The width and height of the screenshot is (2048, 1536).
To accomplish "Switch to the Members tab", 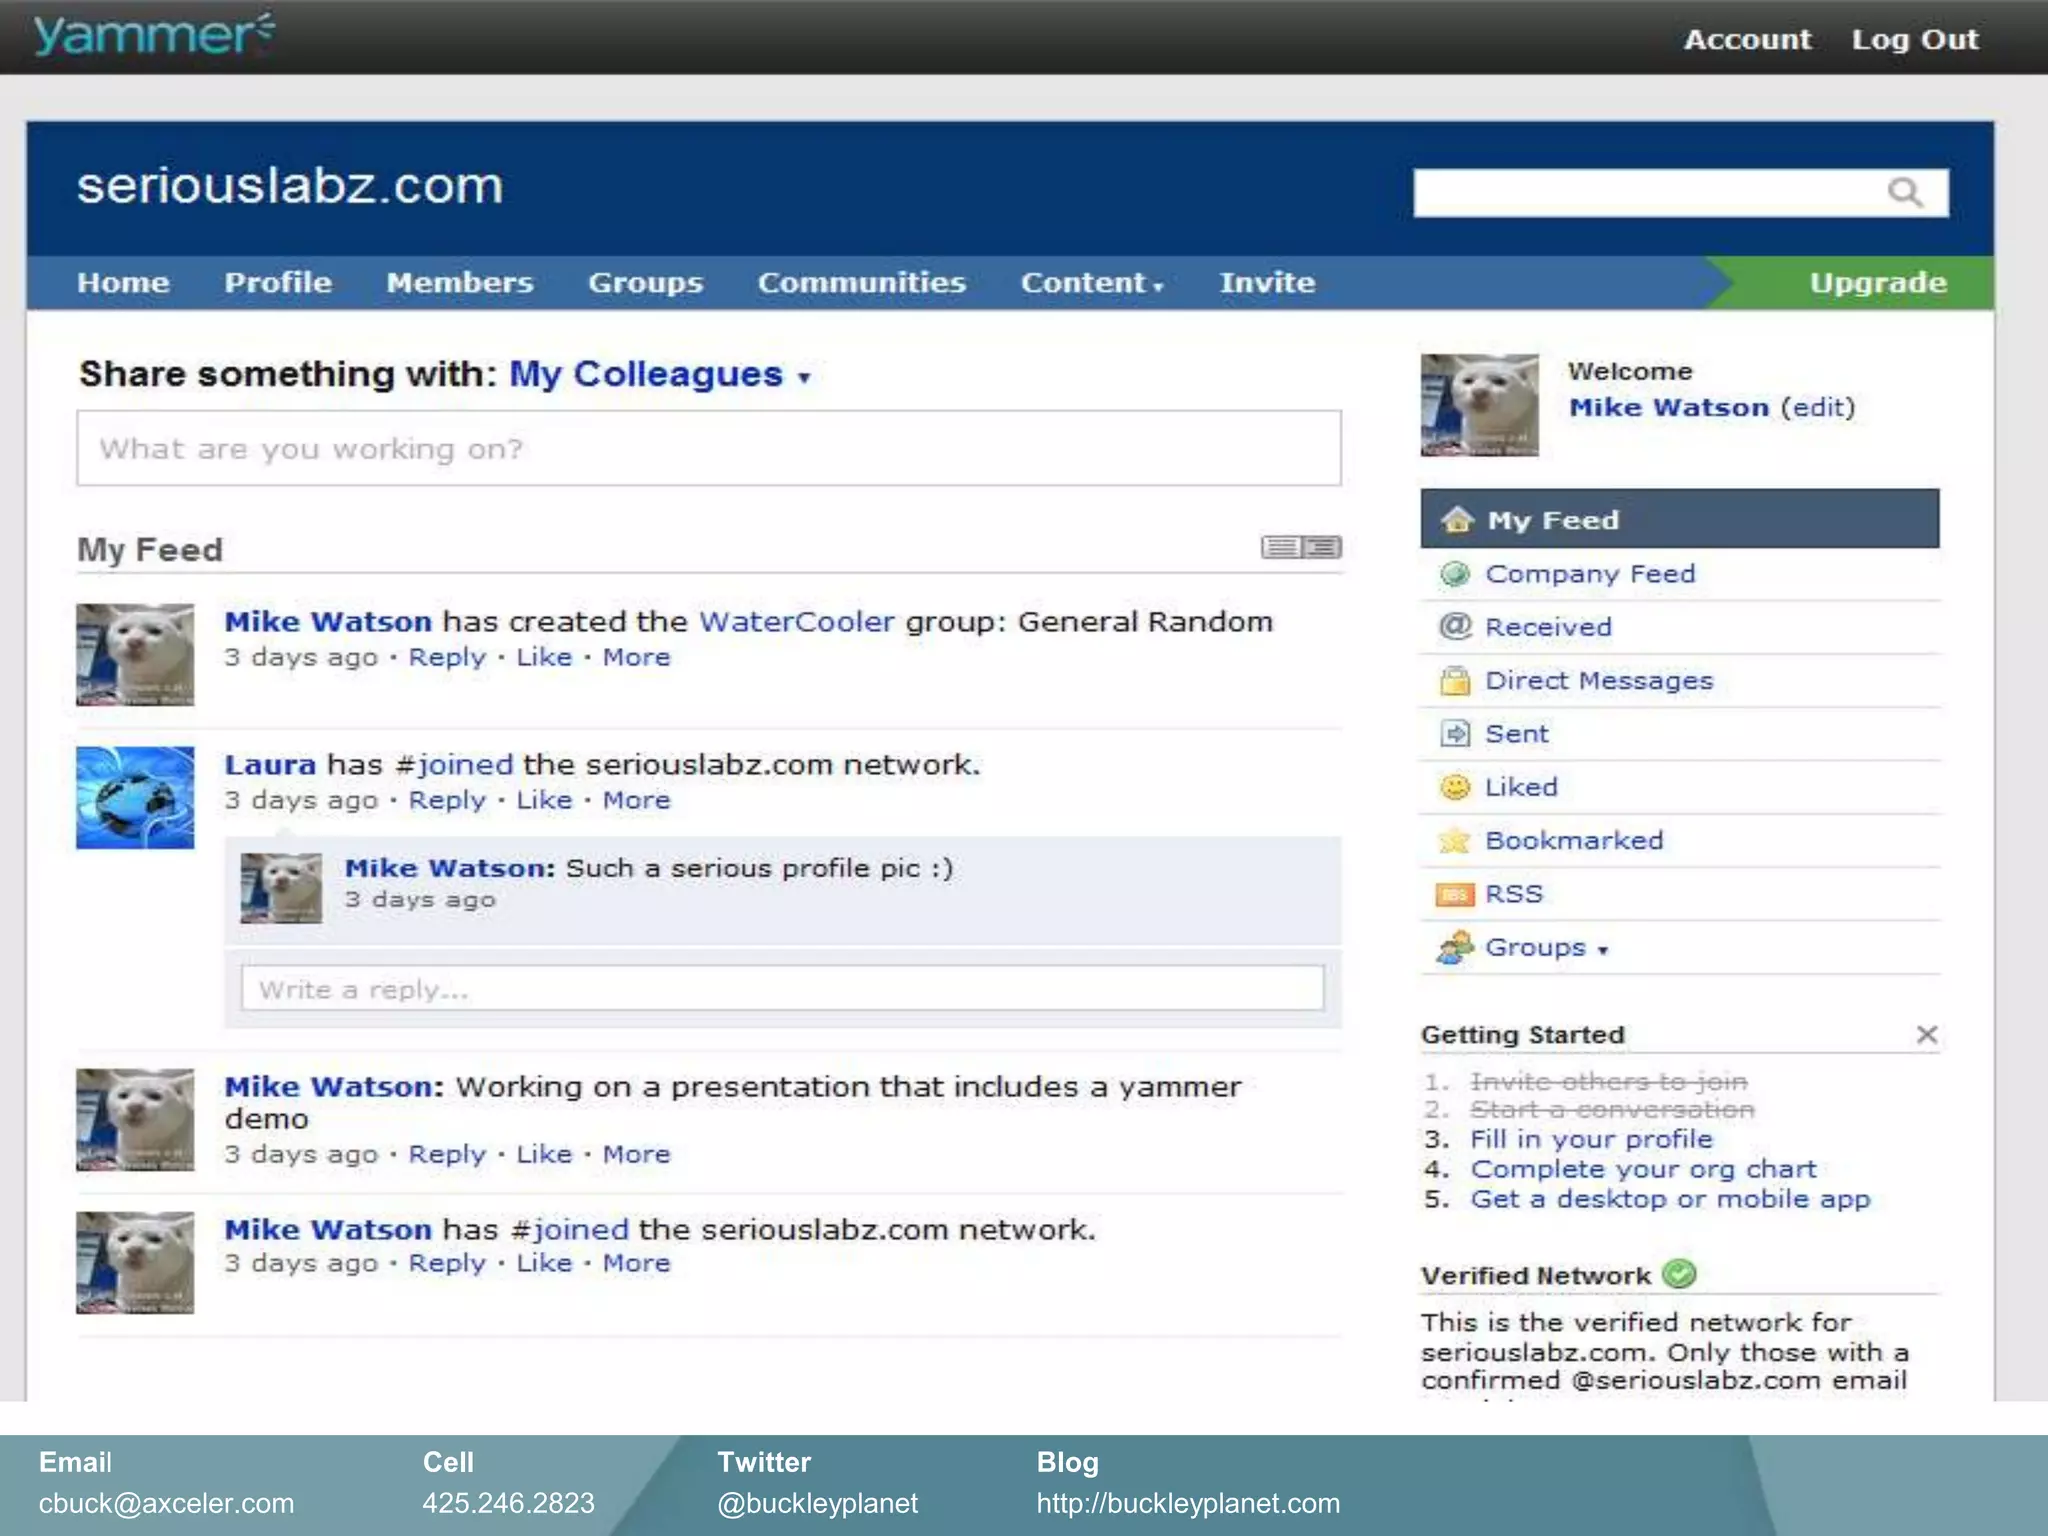I will (x=460, y=283).
